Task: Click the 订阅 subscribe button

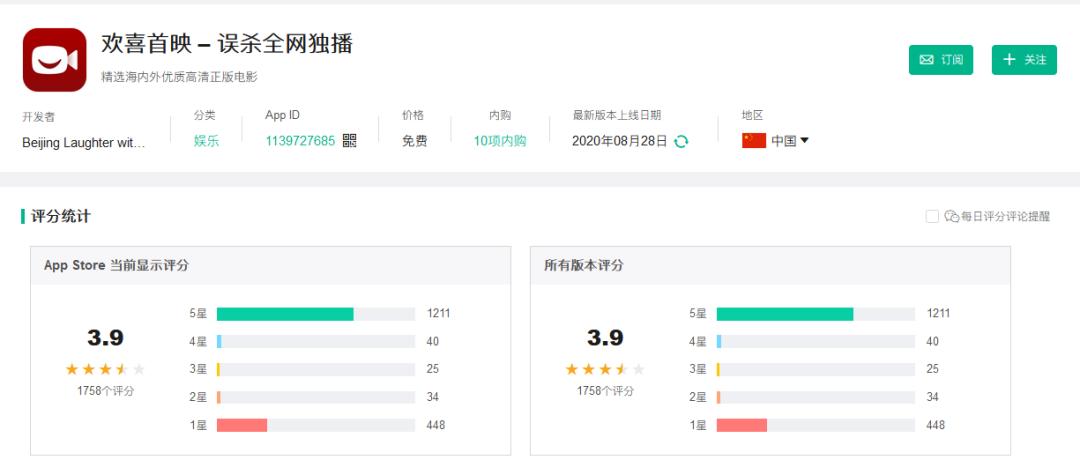Action: (941, 60)
